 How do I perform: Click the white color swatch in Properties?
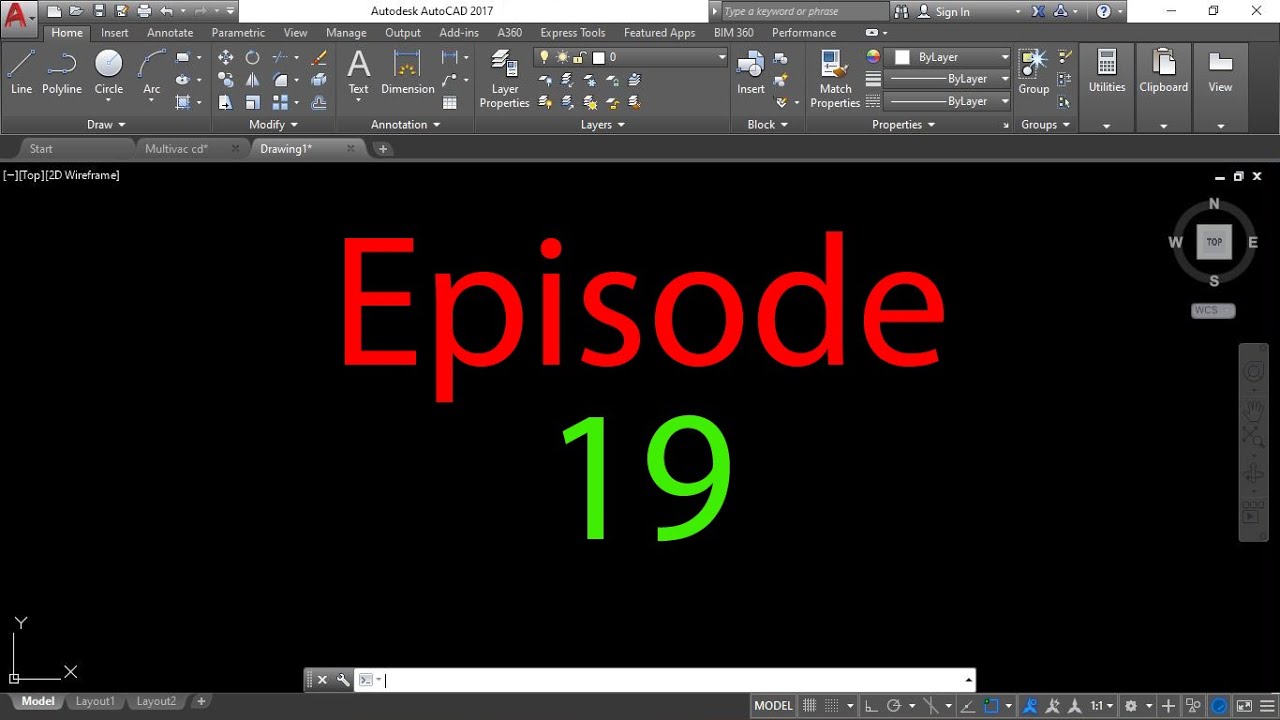[902, 57]
